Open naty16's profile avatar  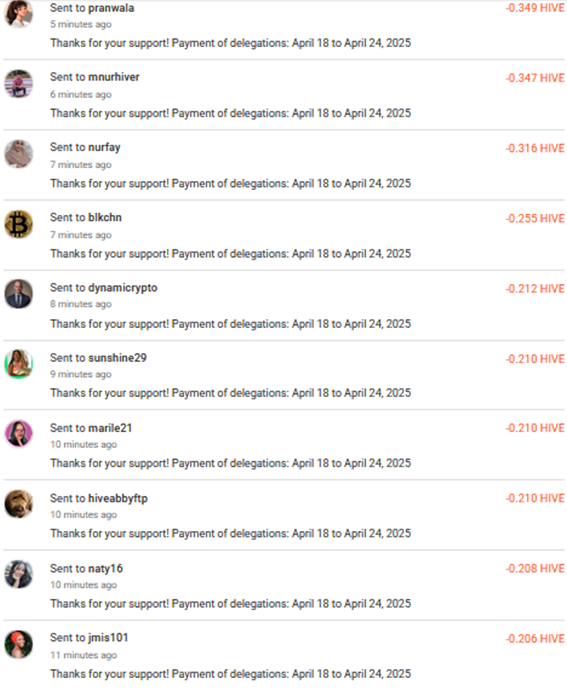[x=18, y=574]
